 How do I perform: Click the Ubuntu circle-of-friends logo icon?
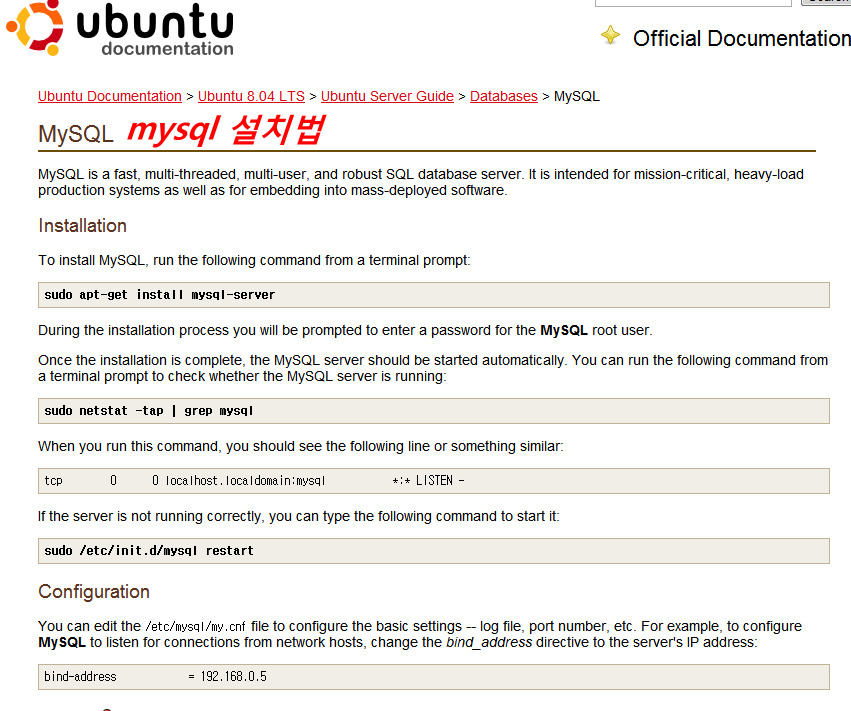tap(33, 27)
